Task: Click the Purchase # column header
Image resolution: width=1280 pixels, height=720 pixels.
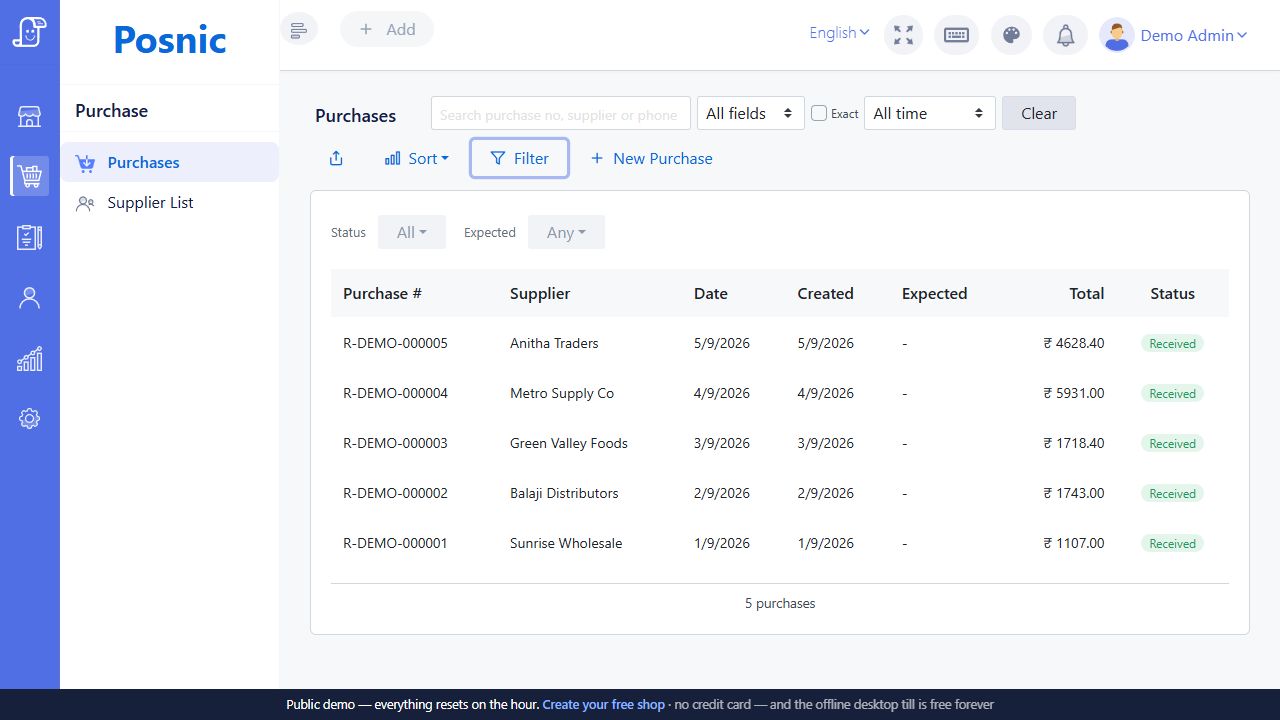Action: click(x=382, y=293)
